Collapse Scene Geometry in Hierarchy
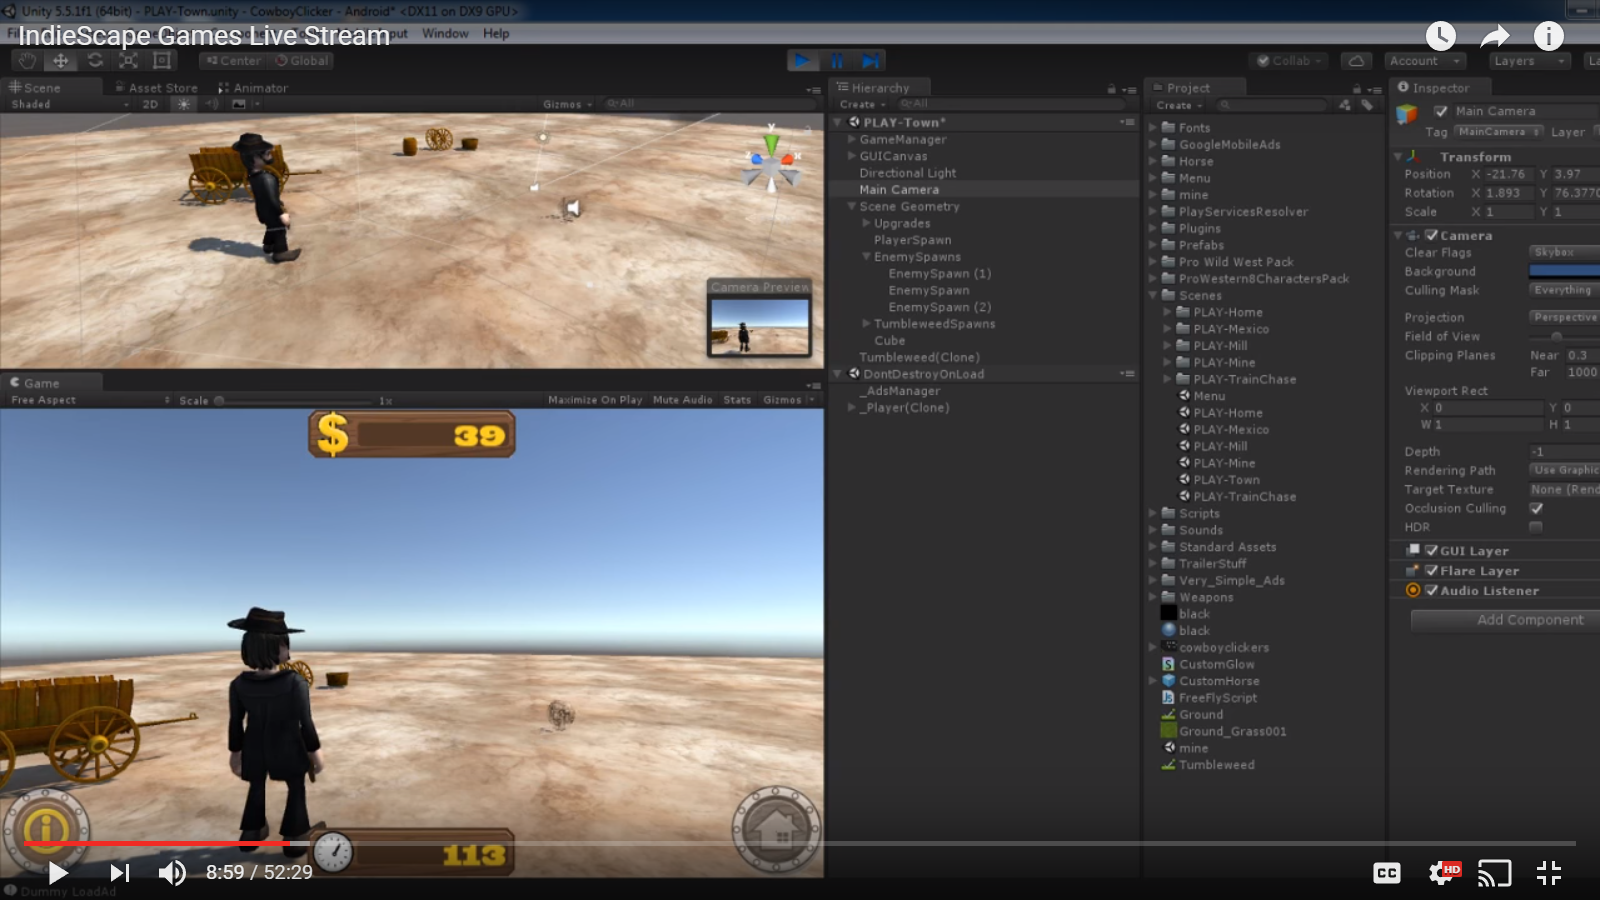This screenshot has height=900, width=1600. [852, 206]
